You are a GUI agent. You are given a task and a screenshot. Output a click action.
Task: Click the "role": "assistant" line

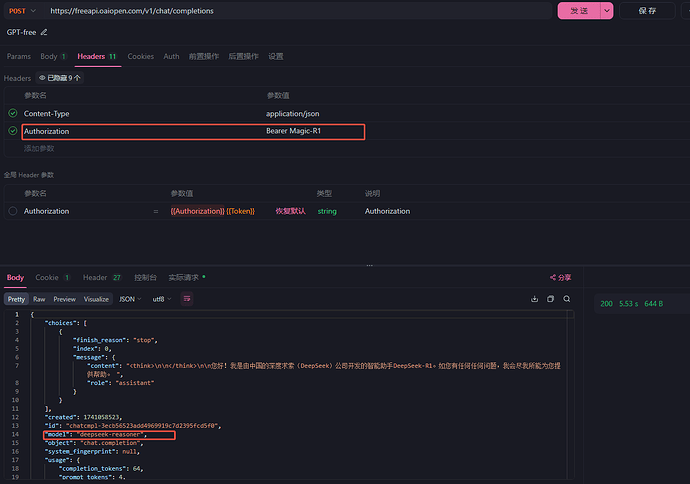pyautogui.click(x=121, y=383)
